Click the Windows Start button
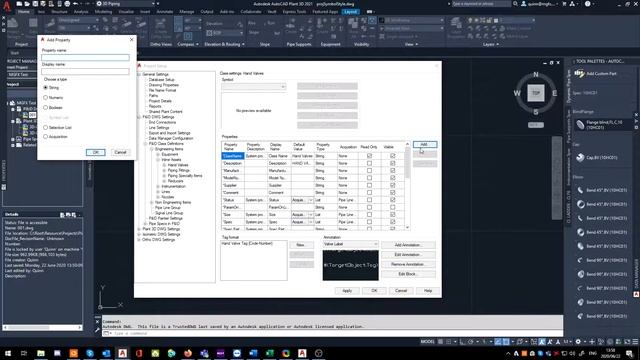This screenshot has width=640, height=360. point(8,353)
